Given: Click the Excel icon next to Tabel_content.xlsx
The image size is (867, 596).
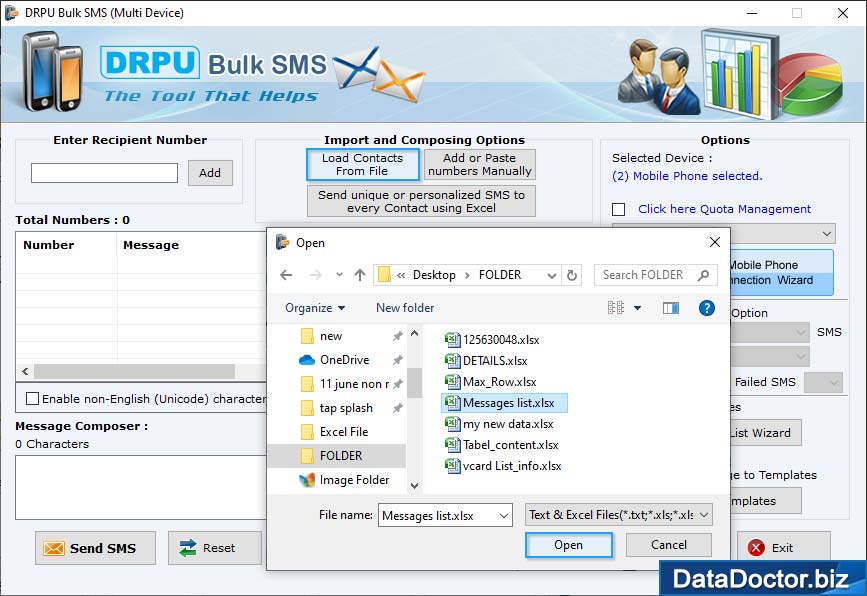Looking at the screenshot, I should 452,445.
